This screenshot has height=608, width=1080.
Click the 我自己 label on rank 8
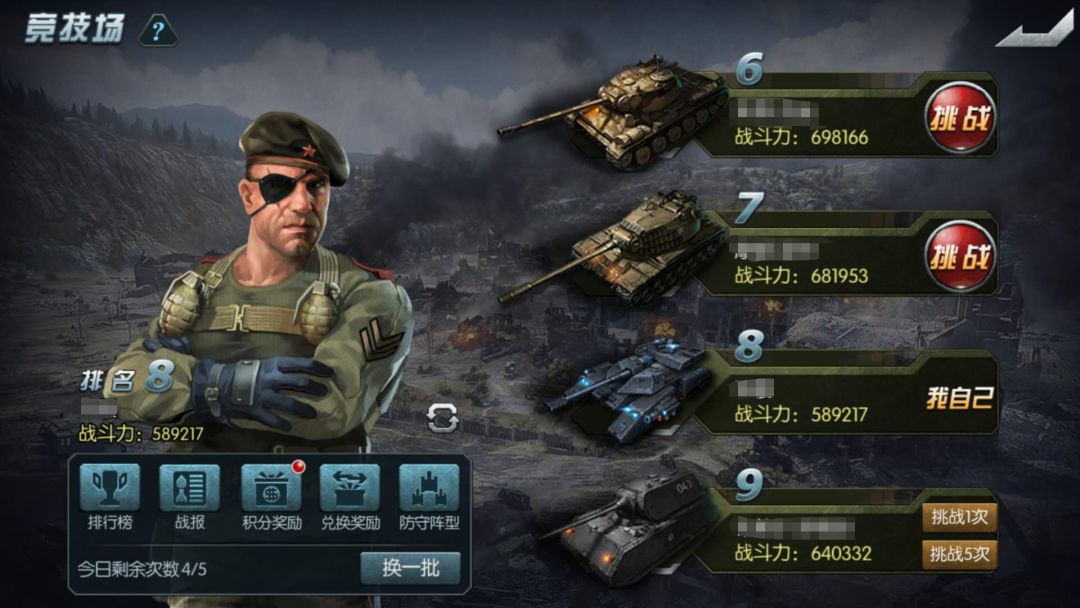[x=959, y=397]
